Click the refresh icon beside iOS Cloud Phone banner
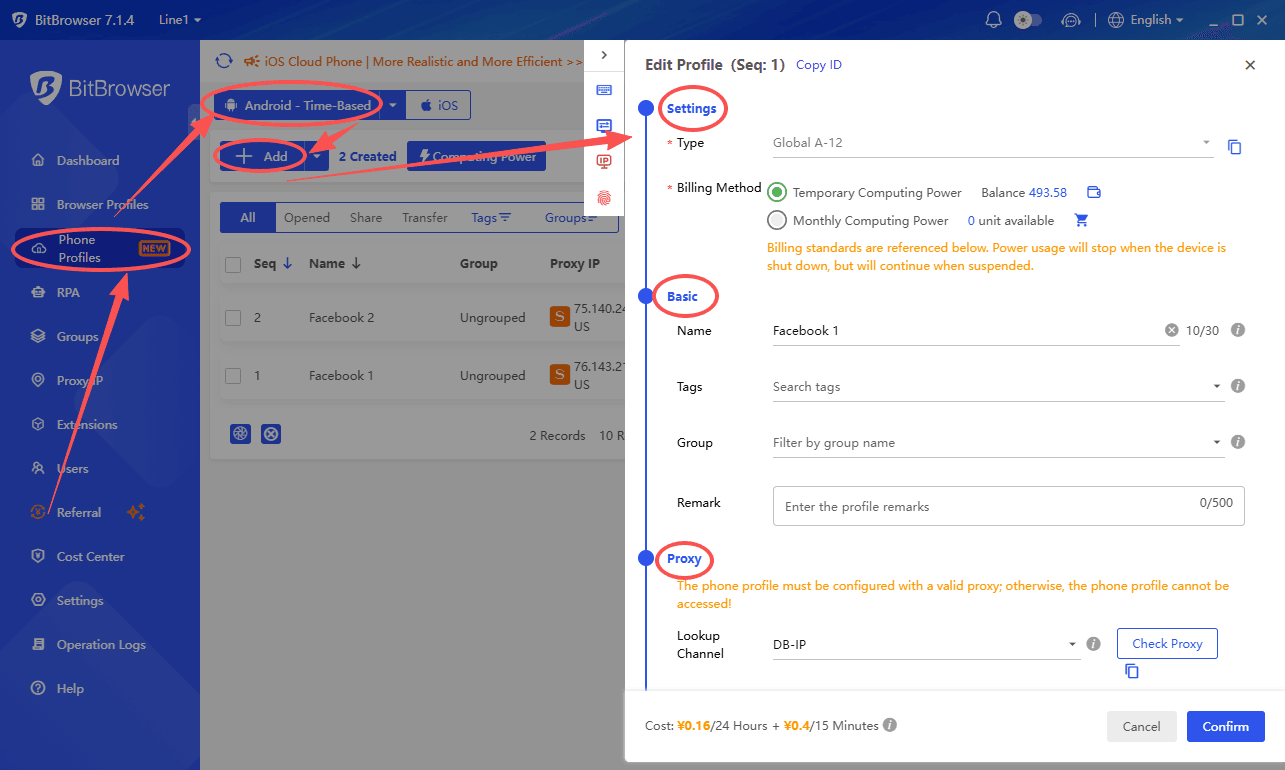Viewport: 1285px width, 770px height. coord(224,61)
